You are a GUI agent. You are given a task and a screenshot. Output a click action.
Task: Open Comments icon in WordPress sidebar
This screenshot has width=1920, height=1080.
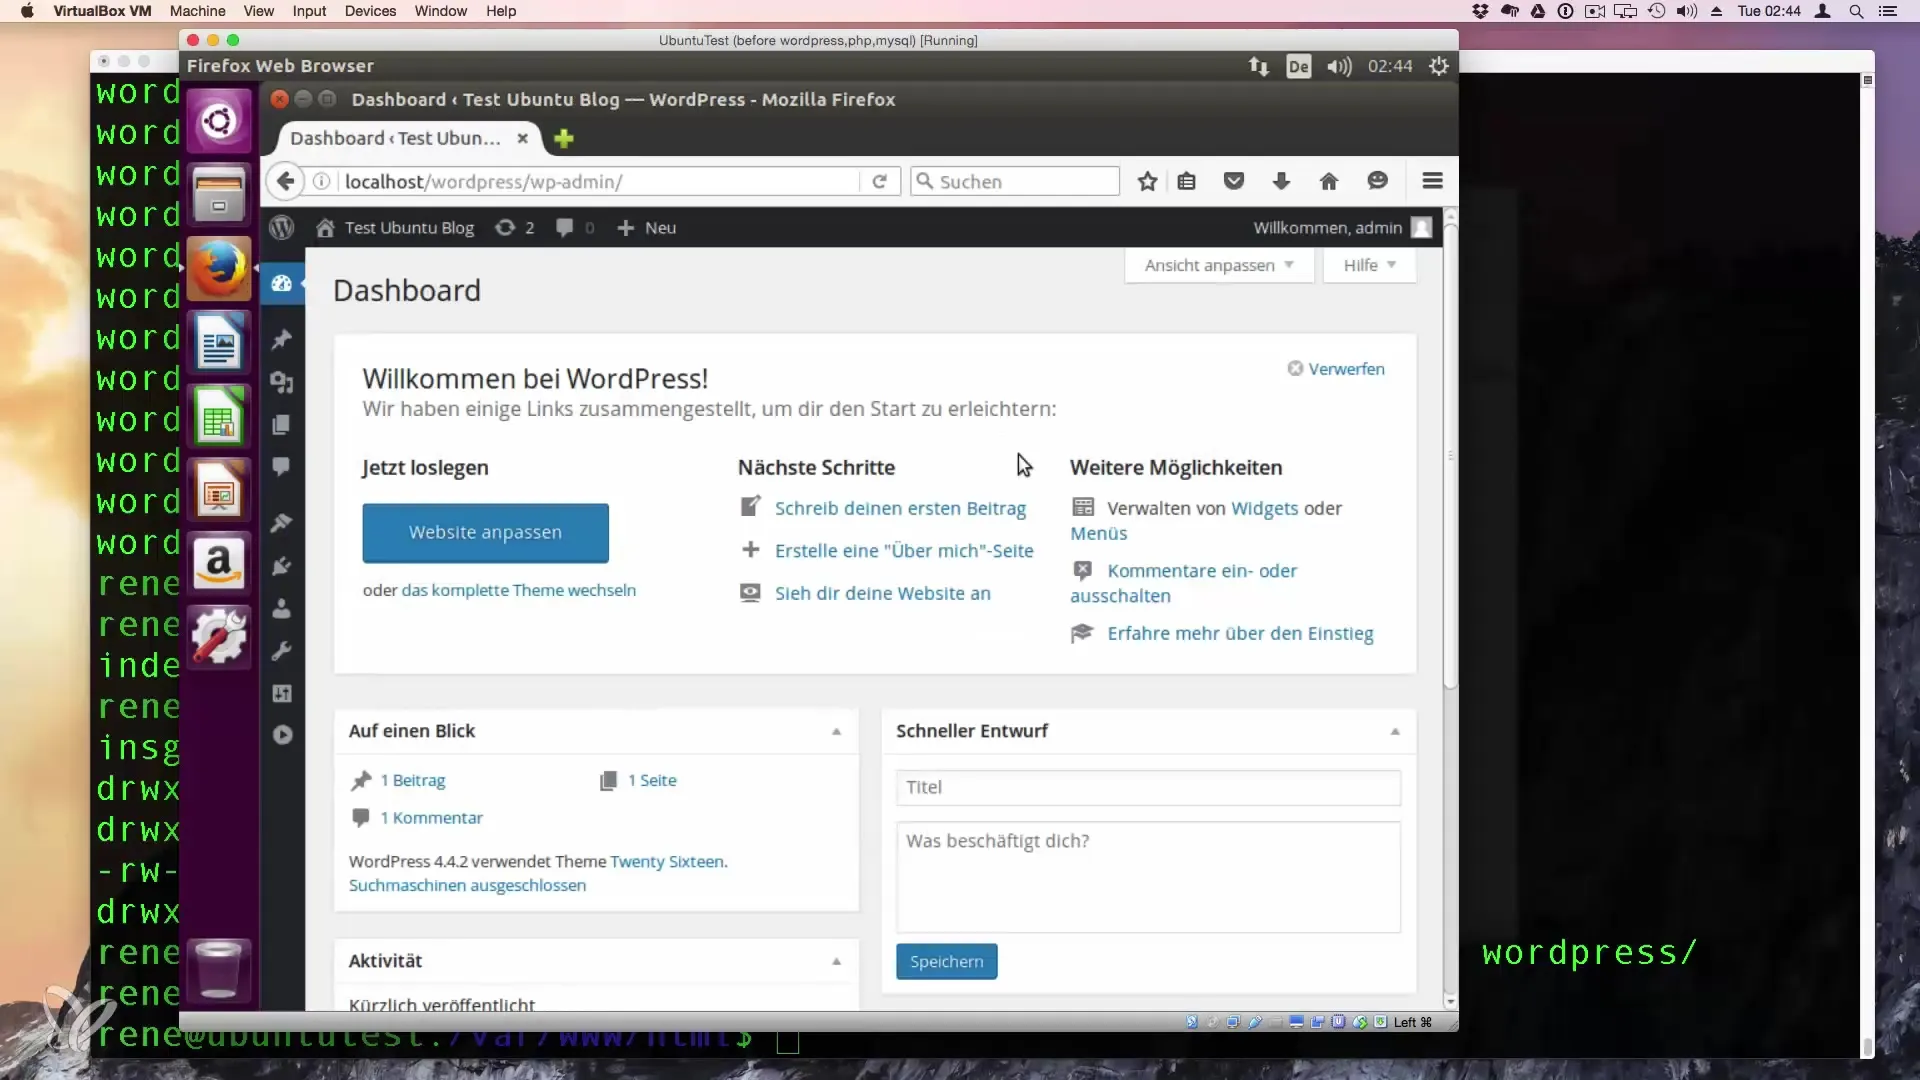[x=282, y=467]
